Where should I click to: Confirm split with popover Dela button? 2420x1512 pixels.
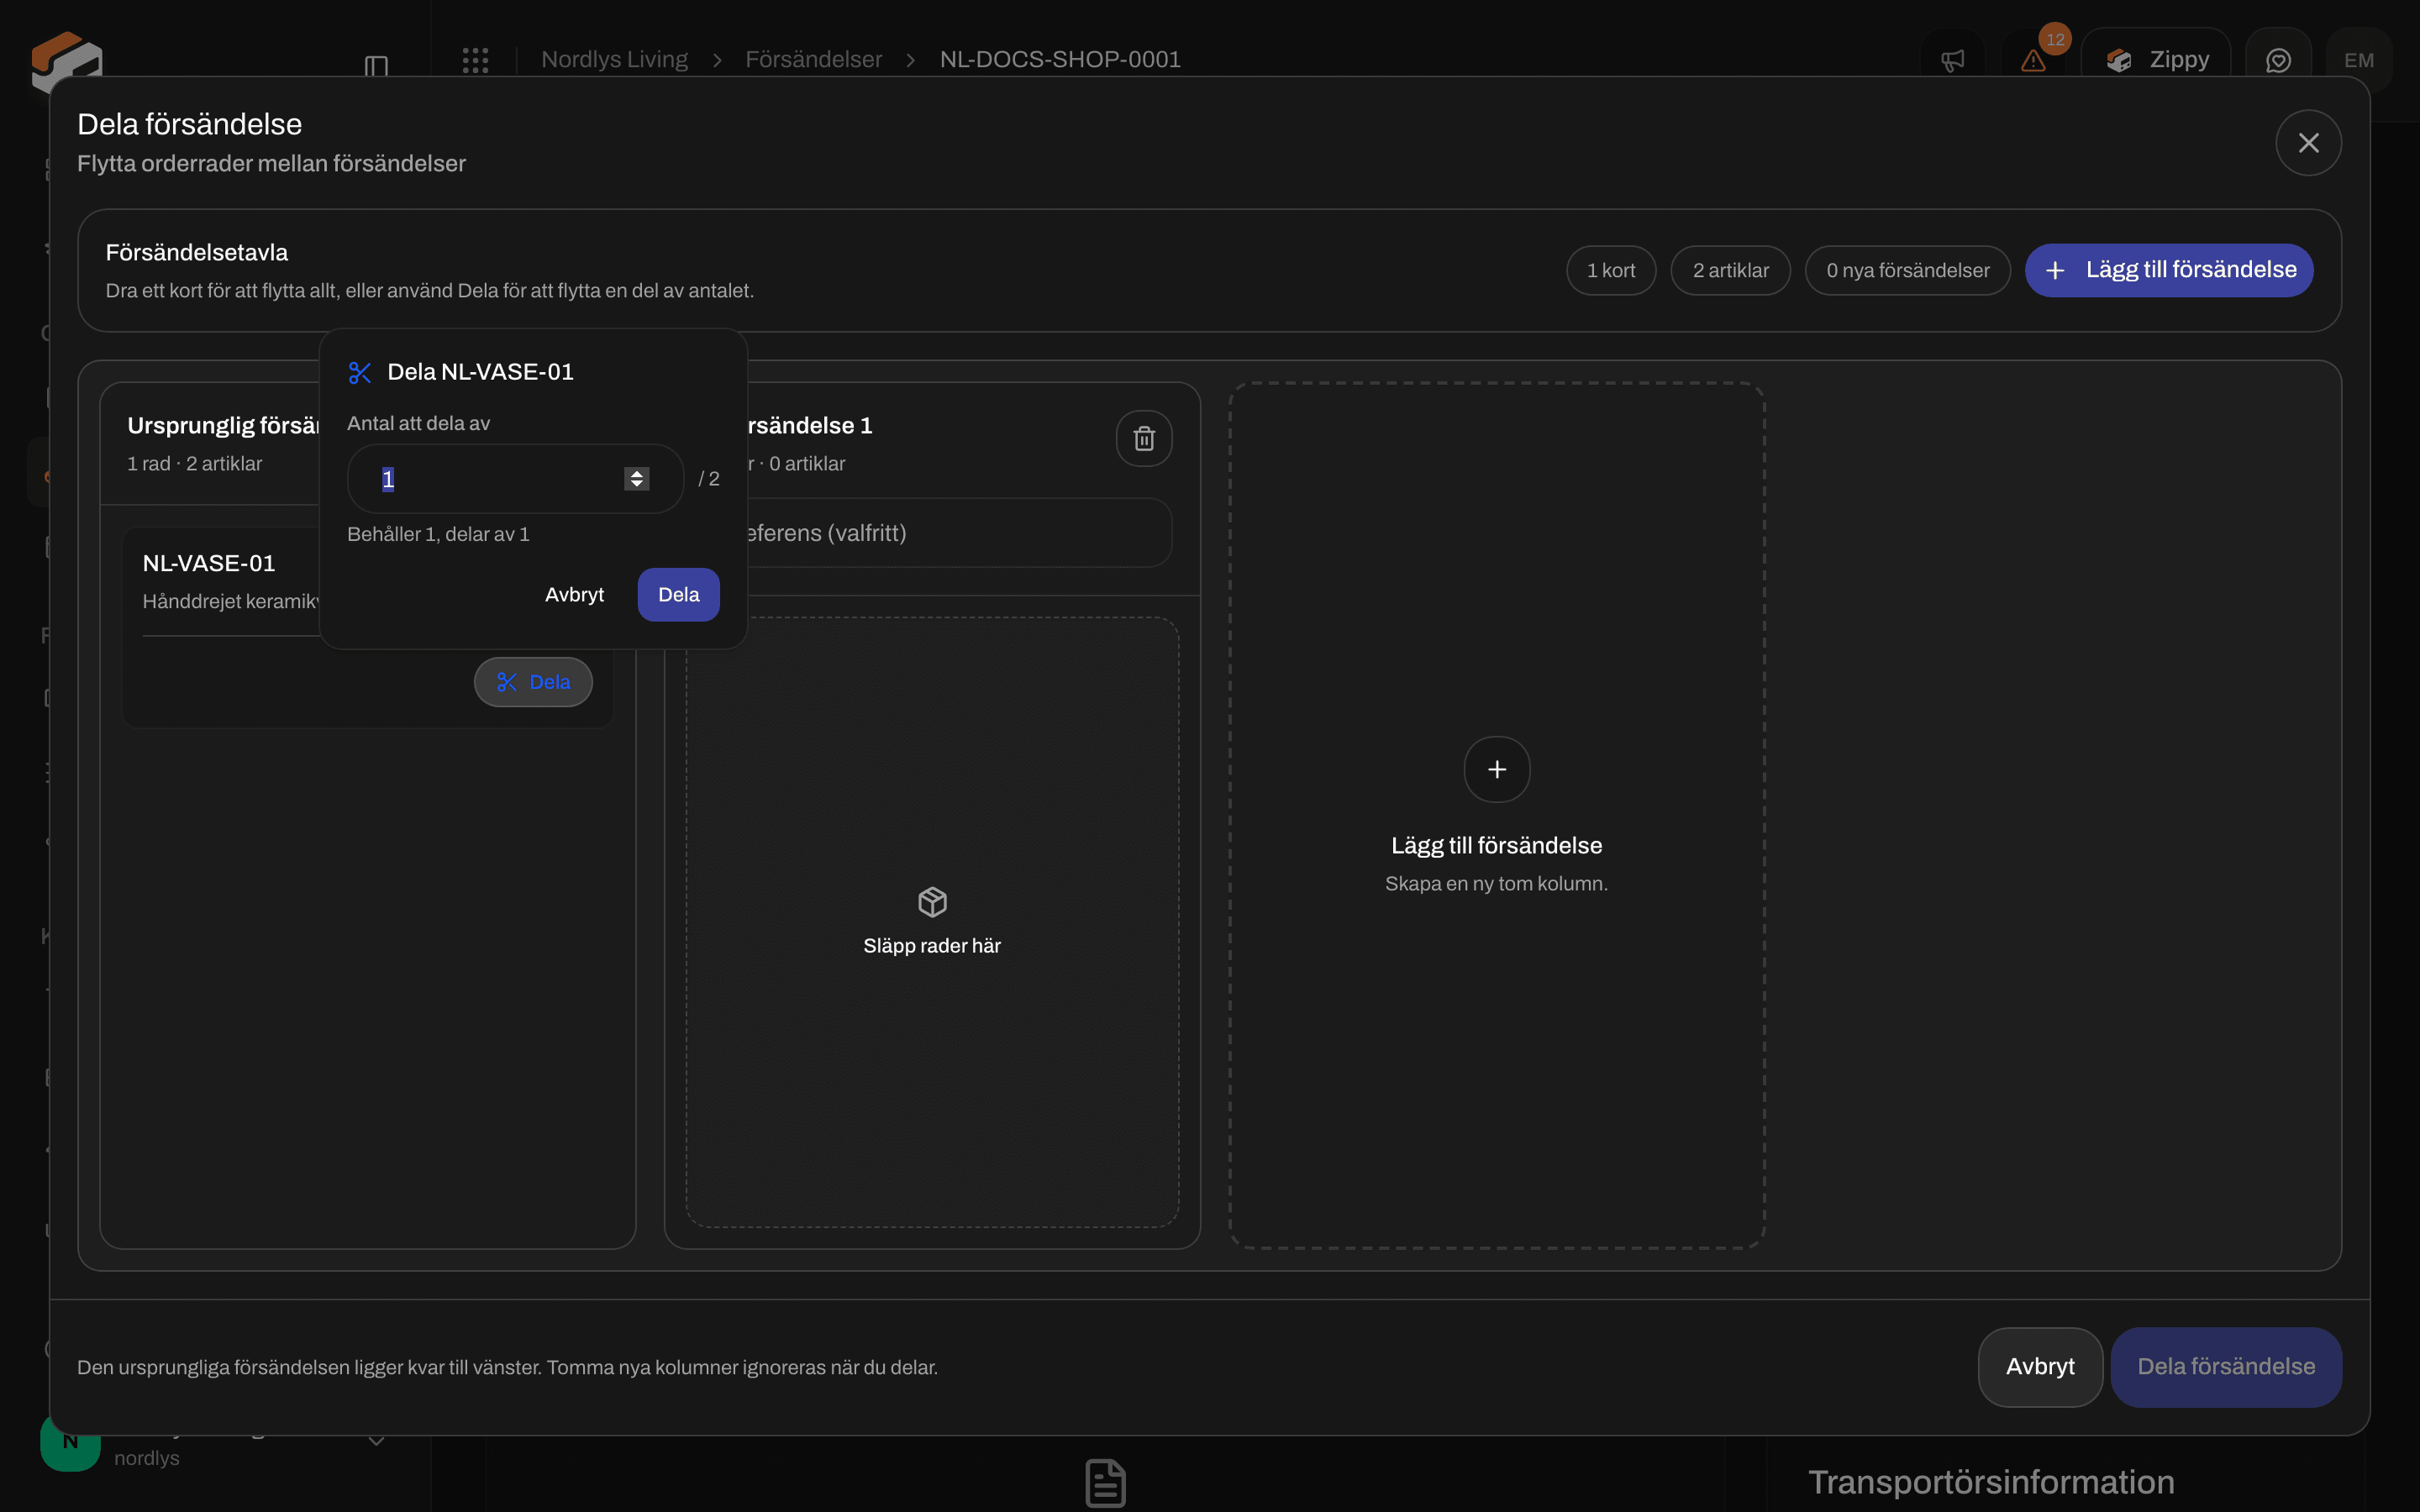pos(678,595)
